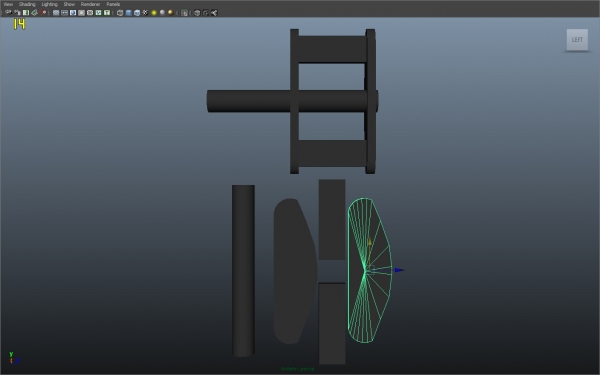Open the Panels menu
The image size is (600, 375).
coord(113,4)
